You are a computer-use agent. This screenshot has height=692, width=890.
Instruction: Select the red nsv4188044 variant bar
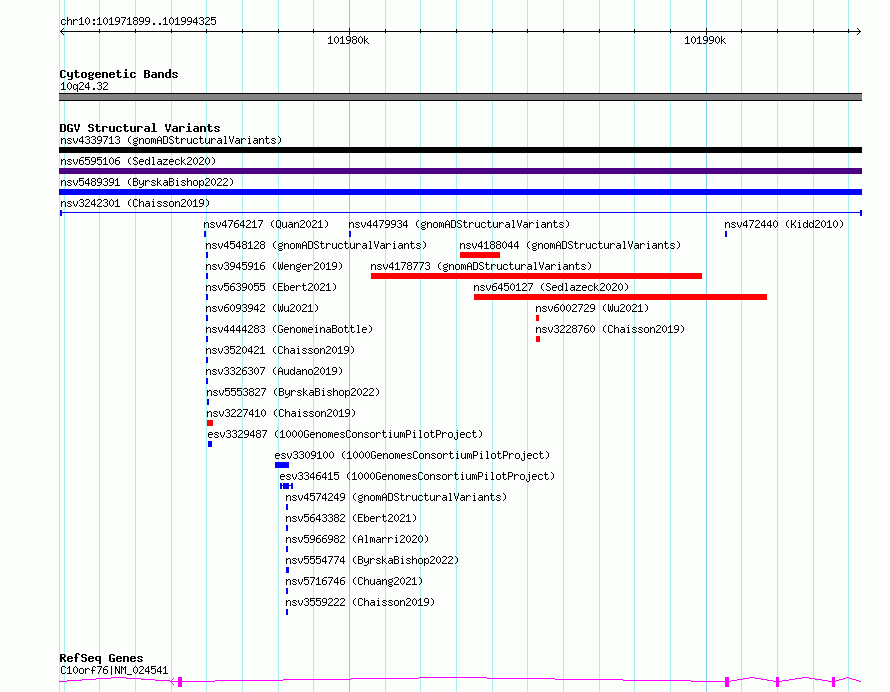click(480, 255)
